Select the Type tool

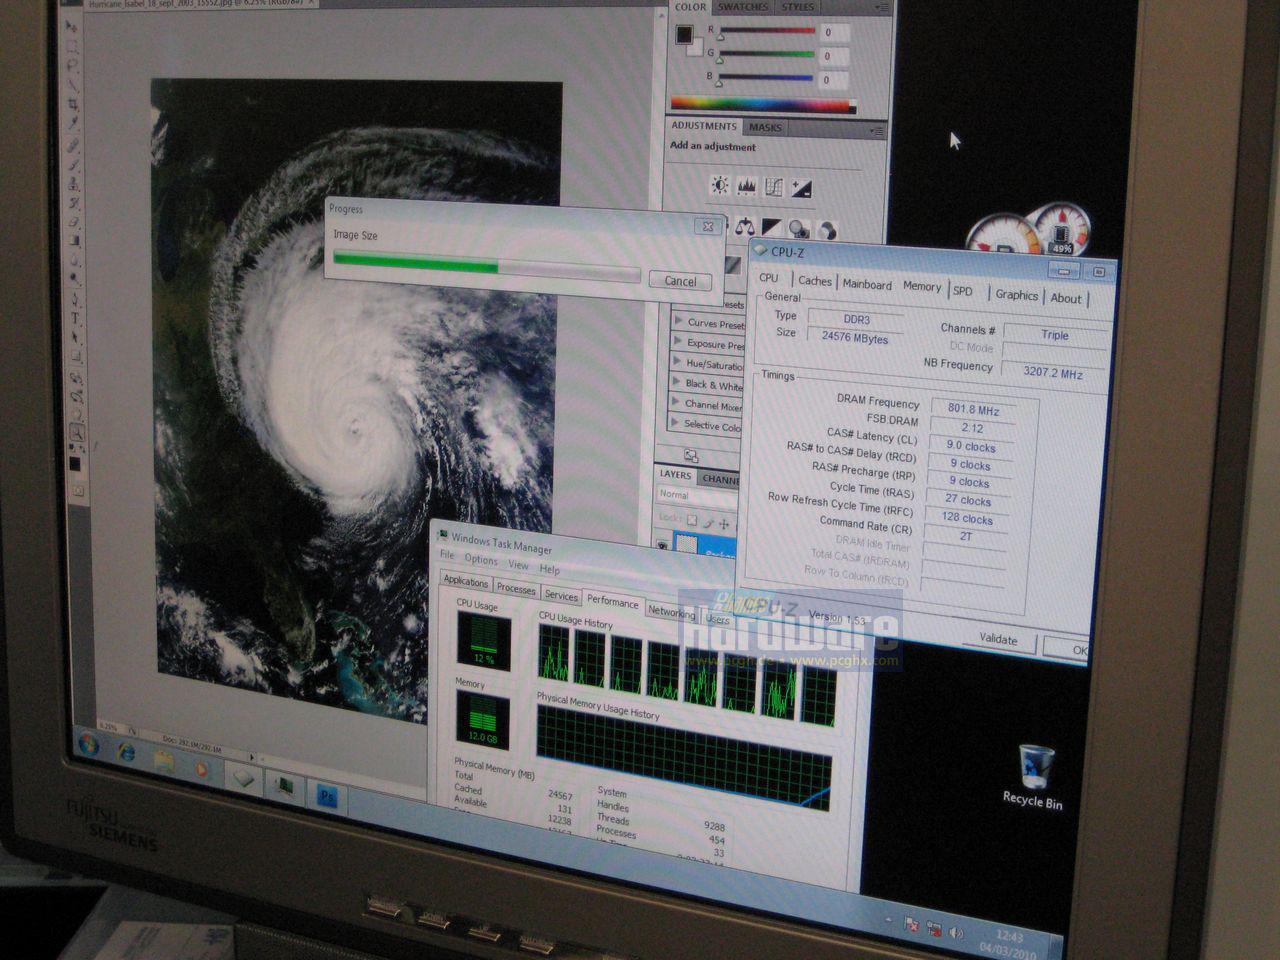(x=75, y=319)
